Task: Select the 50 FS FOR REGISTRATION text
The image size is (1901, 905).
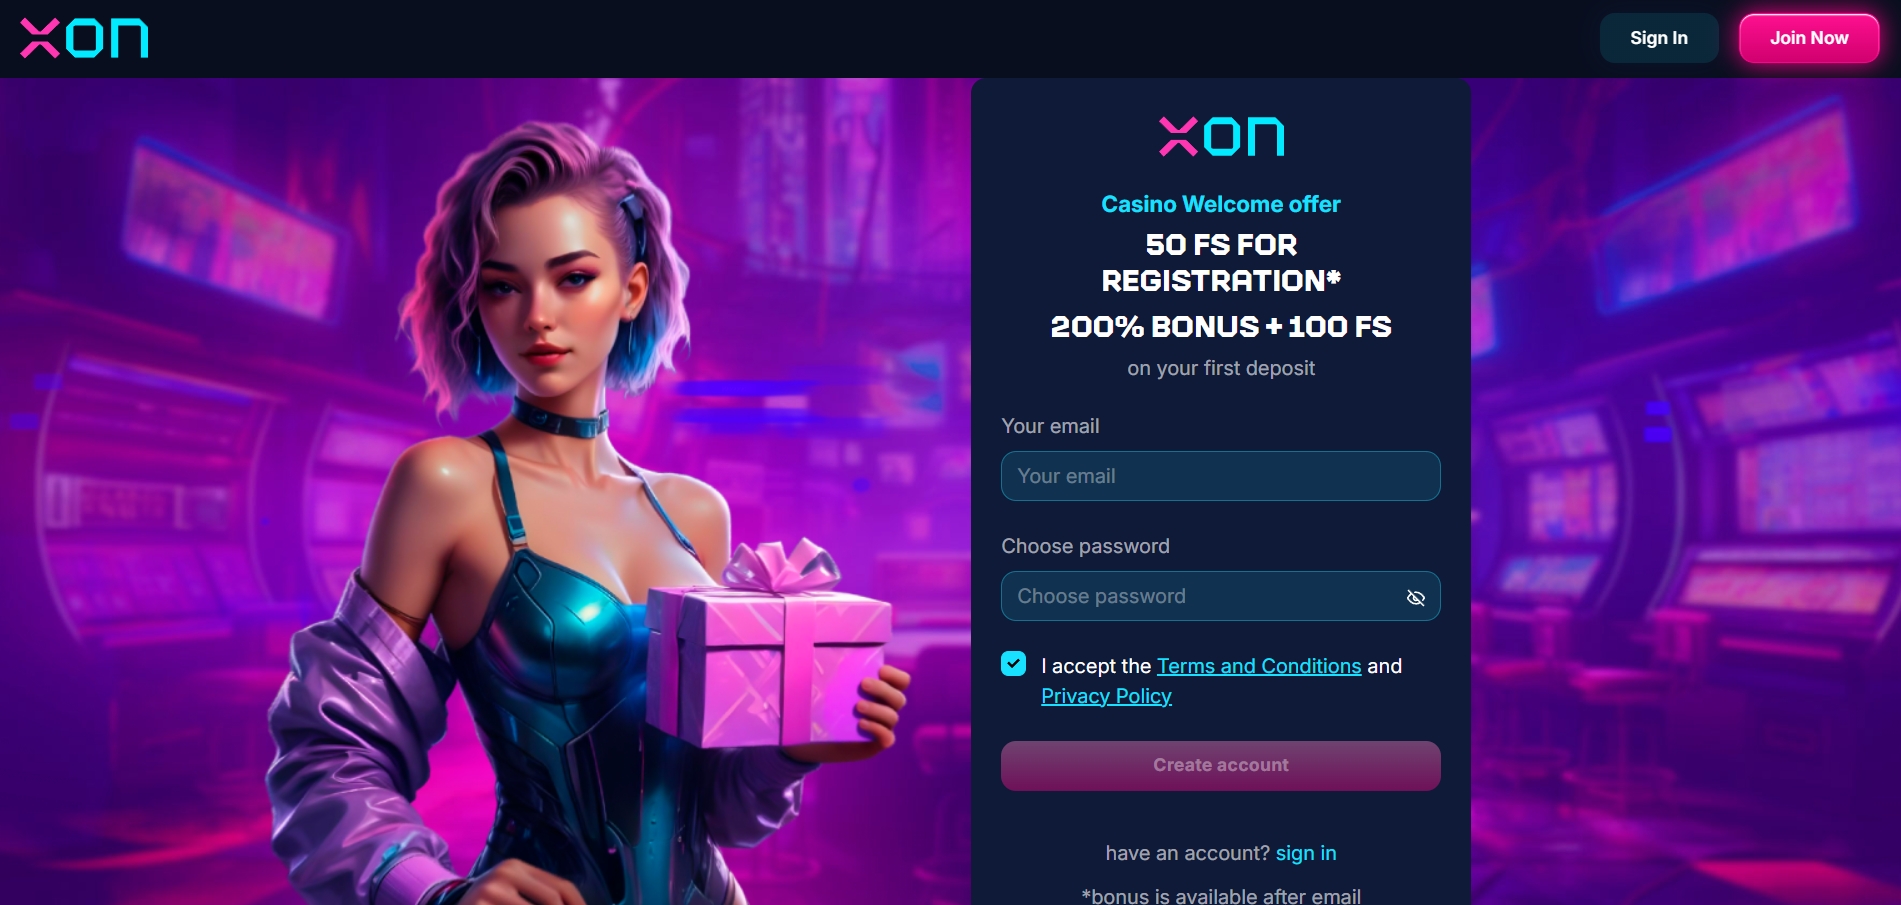Action: 1221,263
